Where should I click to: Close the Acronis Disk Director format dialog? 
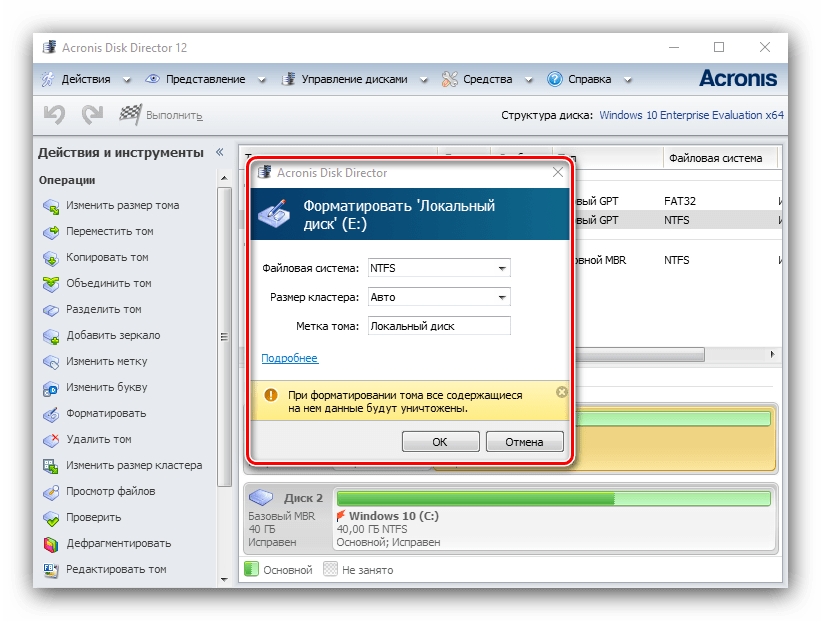point(558,172)
